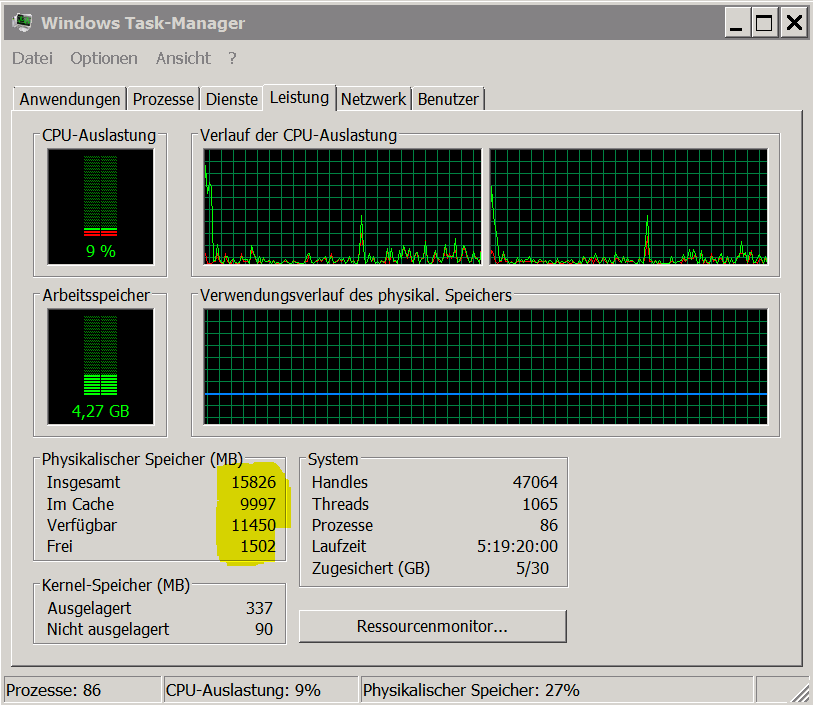The image size is (813, 705).
Task: Click the Ausgelagert value 337
Action: tap(259, 608)
